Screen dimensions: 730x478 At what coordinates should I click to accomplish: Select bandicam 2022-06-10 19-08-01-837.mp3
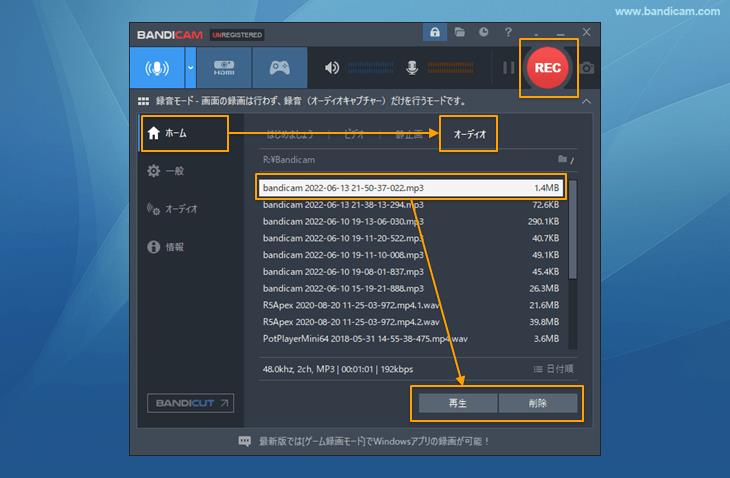pos(411,272)
